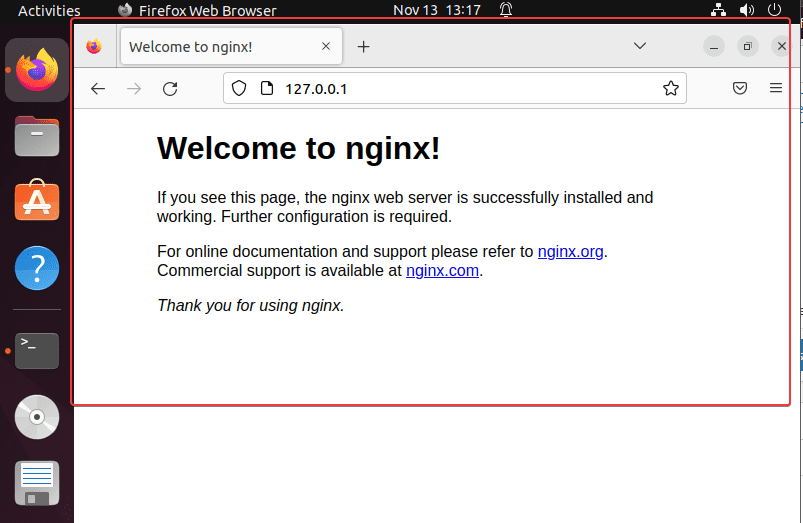Open the power system menu icon
This screenshot has width=803, height=523.
[x=774, y=10]
